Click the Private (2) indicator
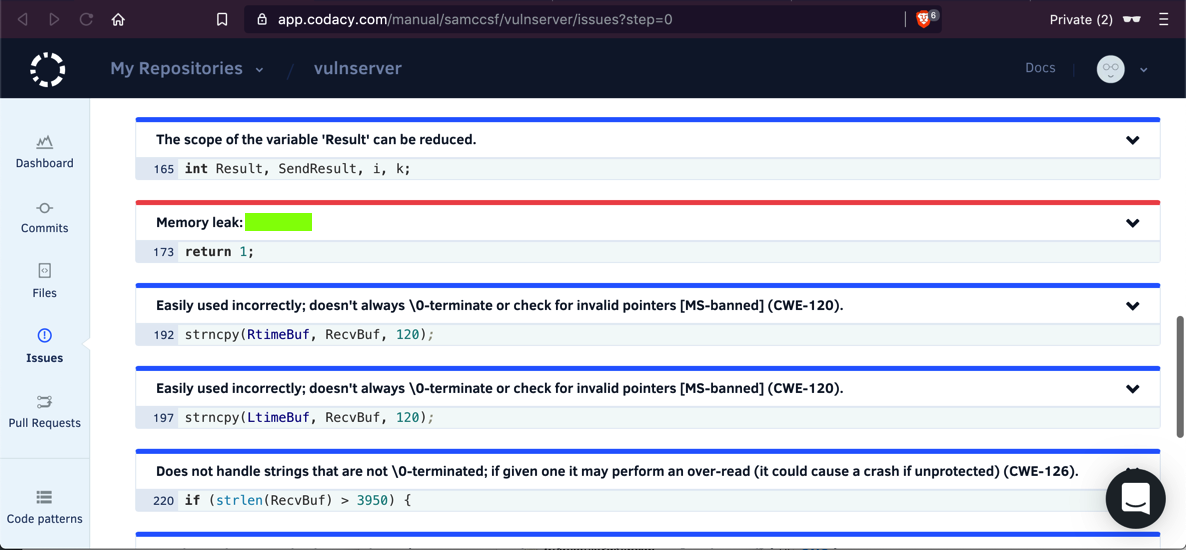Image resolution: width=1186 pixels, height=550 pixels. coord(1081,20)
